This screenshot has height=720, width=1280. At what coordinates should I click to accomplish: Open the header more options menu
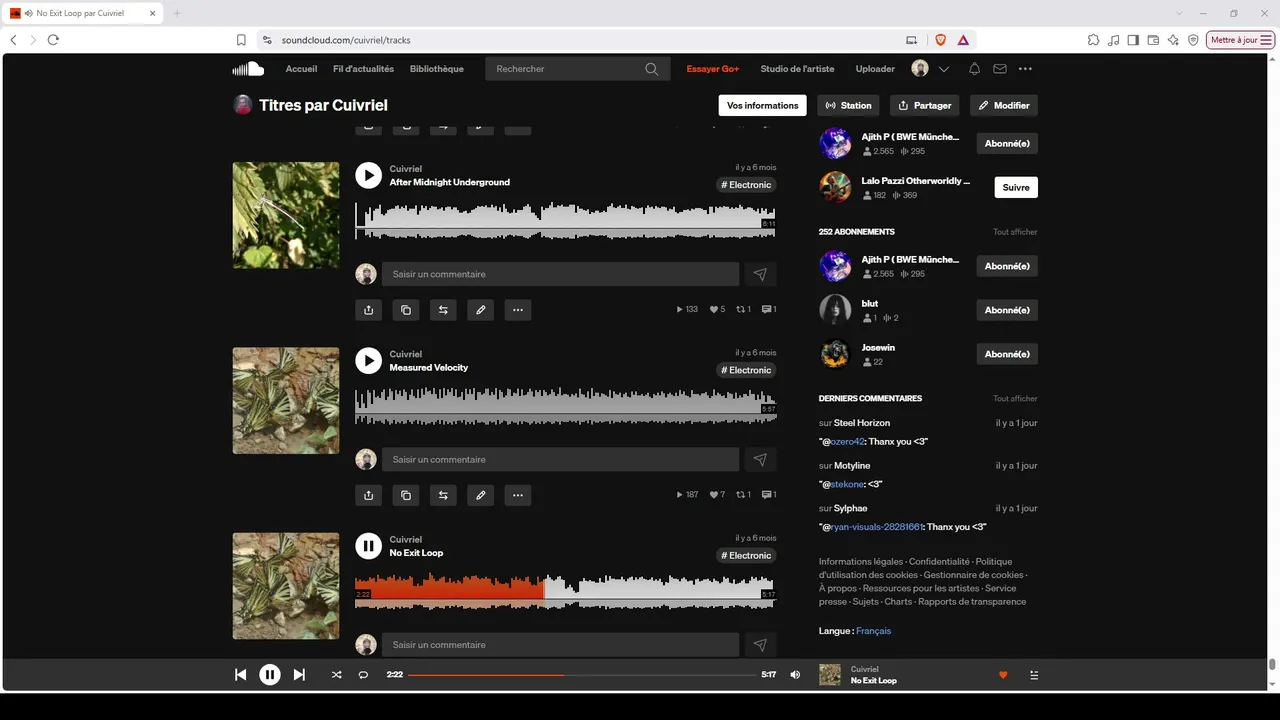[x=1025, y=69]
